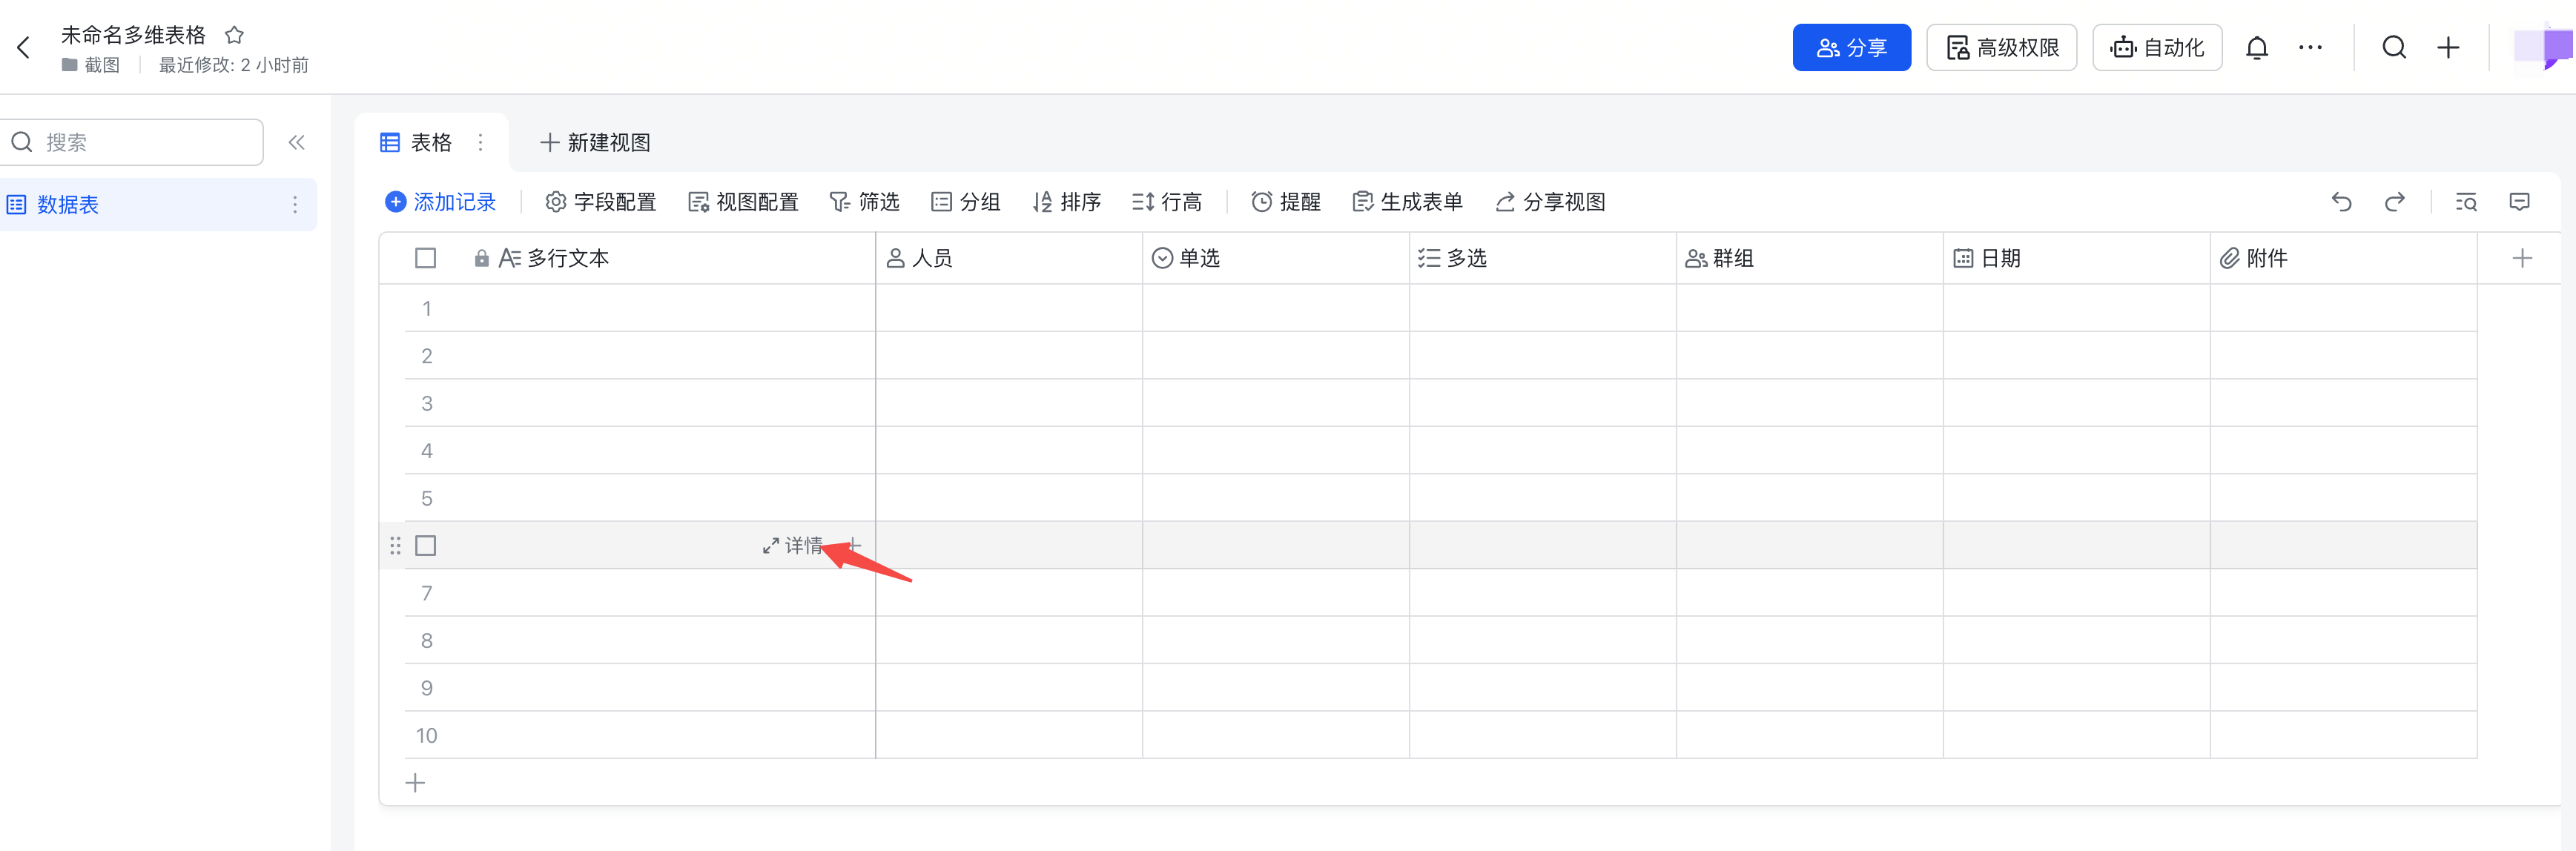The height and width of the screenshot is (851, 2576).
Task: Open the 自动化 automation panel
Action: point(2156,46)
